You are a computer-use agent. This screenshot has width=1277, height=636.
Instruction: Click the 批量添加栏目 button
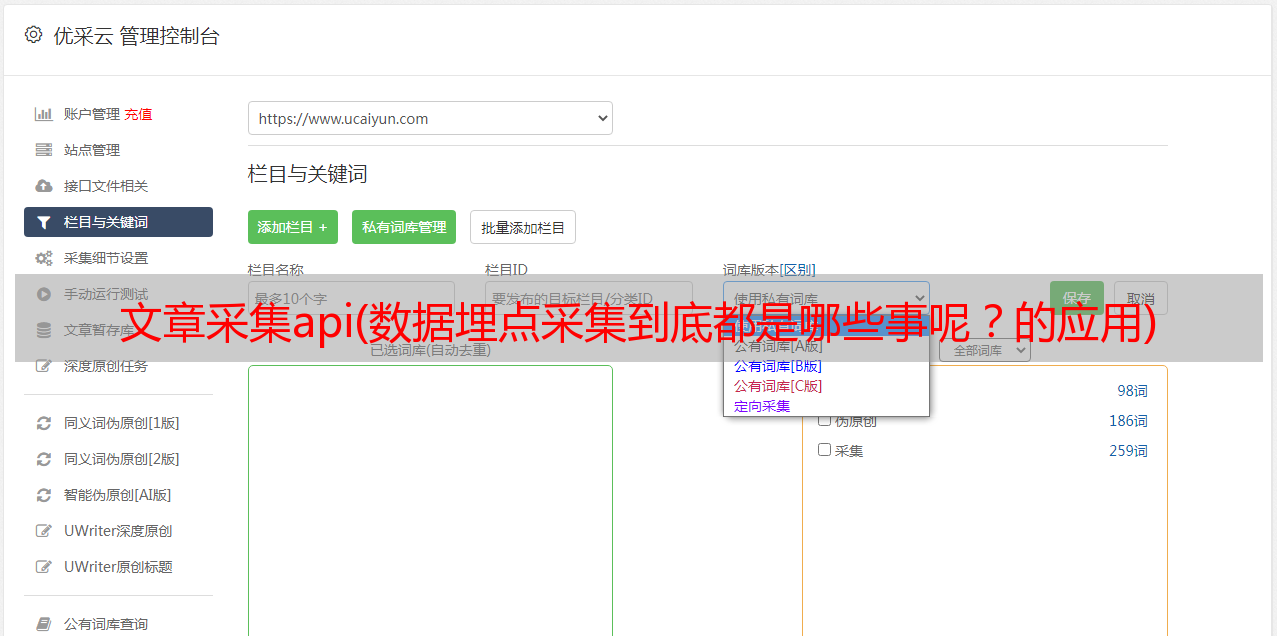tap(523, 227)
